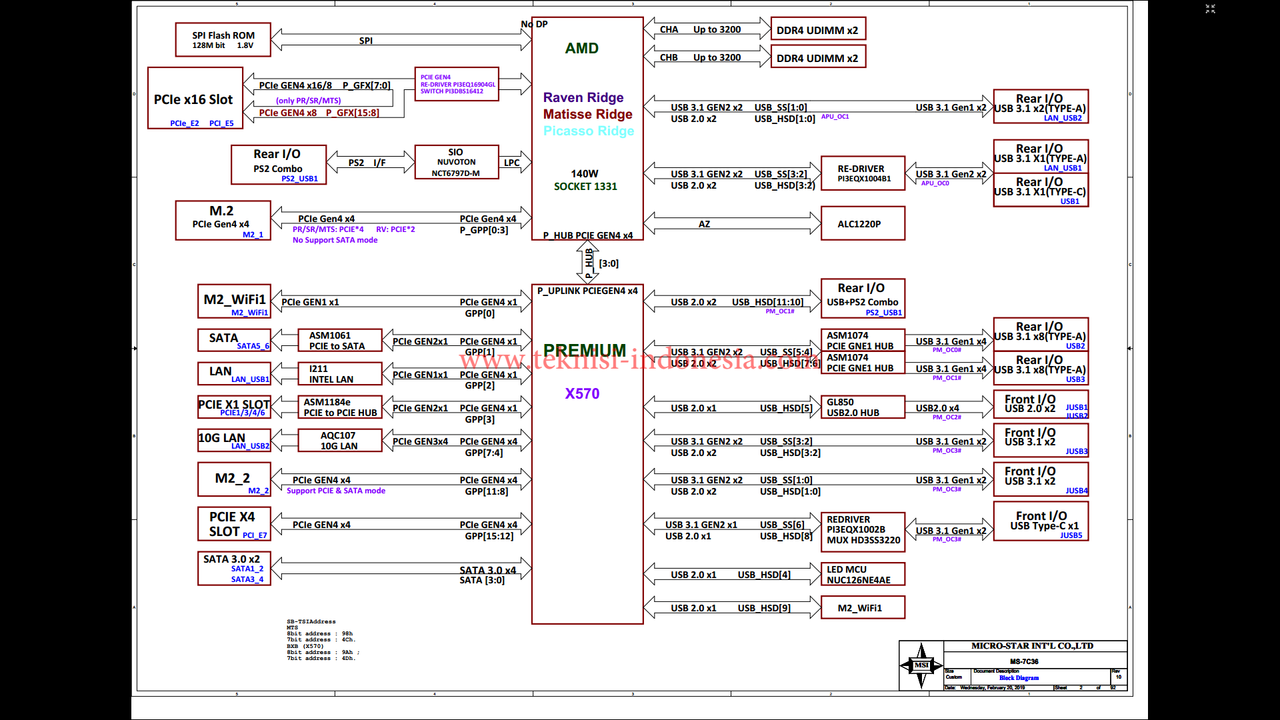This screenshot has width=1280, height=720.
Task: Select the LED MCU NUC126NE4AE block
Action: click(863, 574)
